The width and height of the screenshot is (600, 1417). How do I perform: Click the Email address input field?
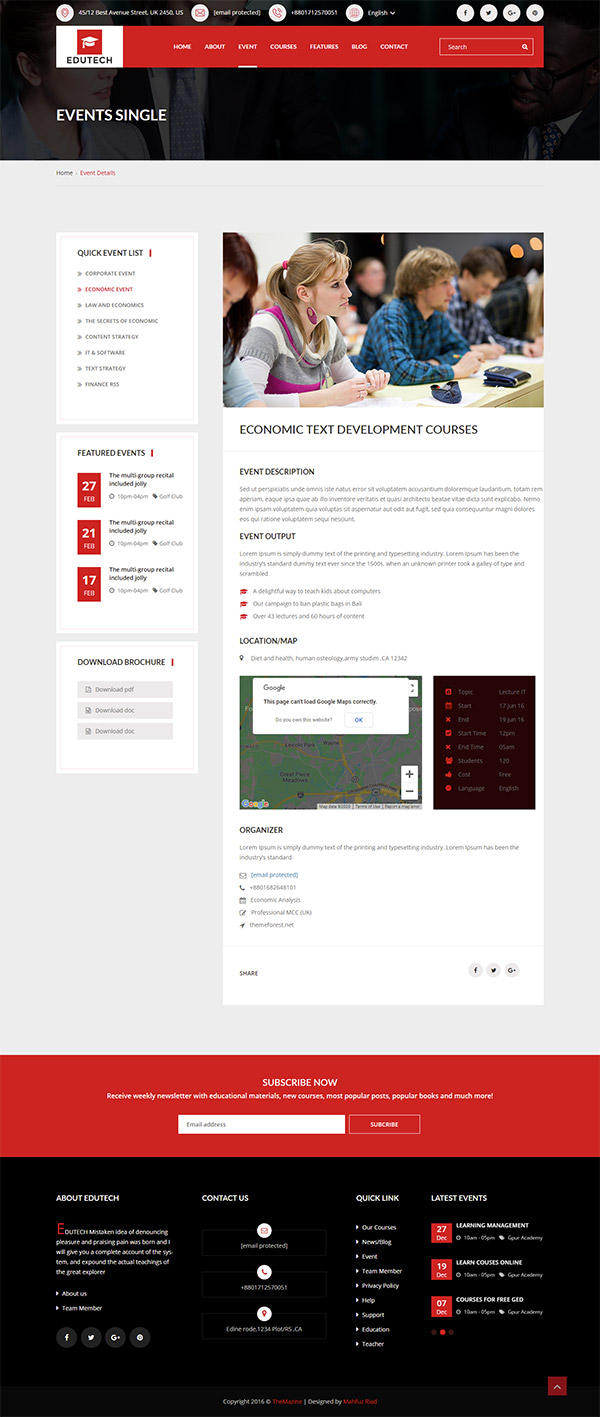pyautogui.click(x=261, y=1124)
